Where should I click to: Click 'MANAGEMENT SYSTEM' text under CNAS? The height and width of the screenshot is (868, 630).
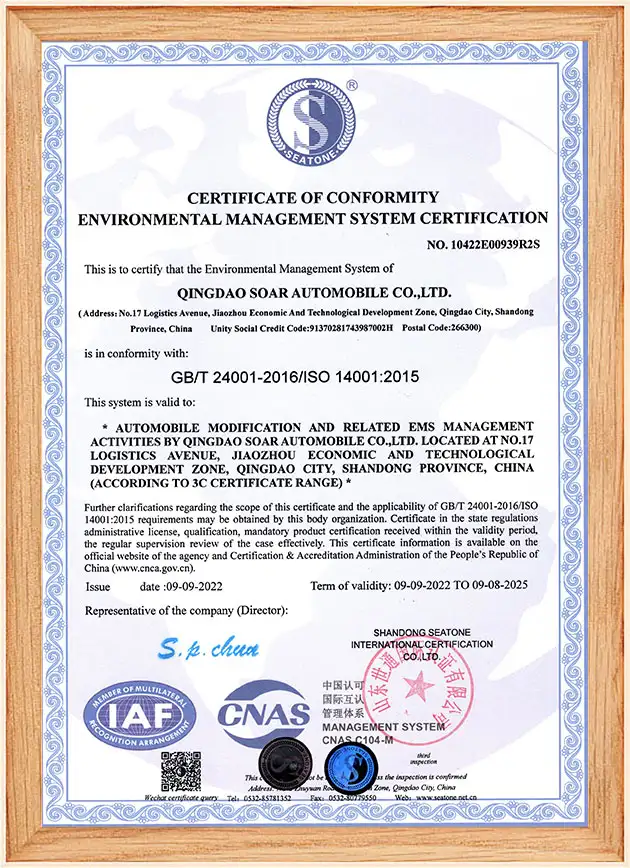click(x=384, y=727)
